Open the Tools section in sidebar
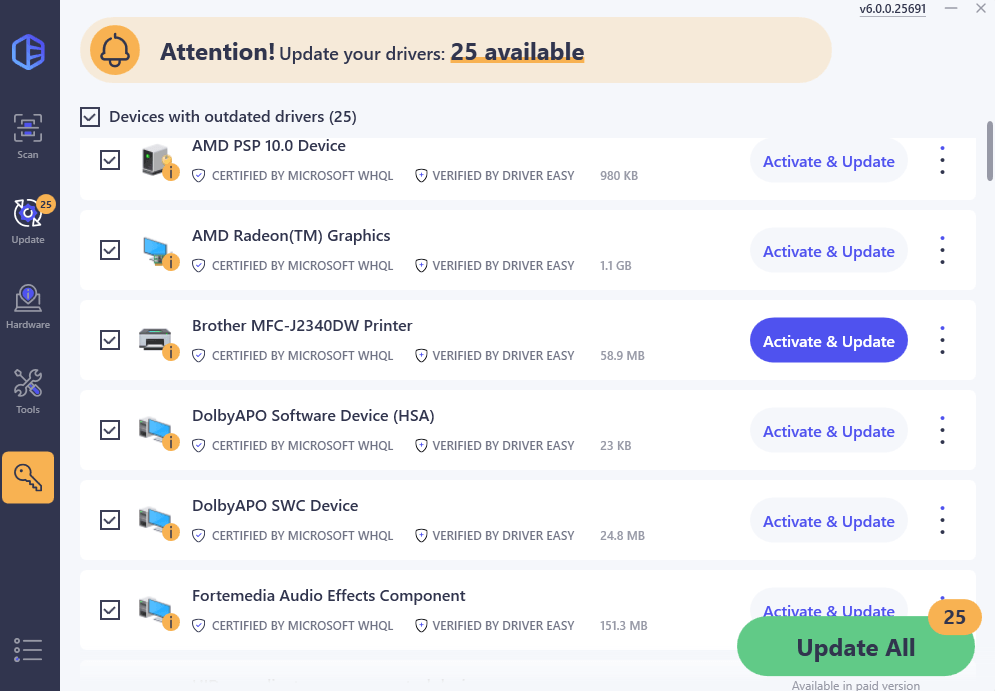The height and width of the screenshot is (691, 995). click(28, 391)
